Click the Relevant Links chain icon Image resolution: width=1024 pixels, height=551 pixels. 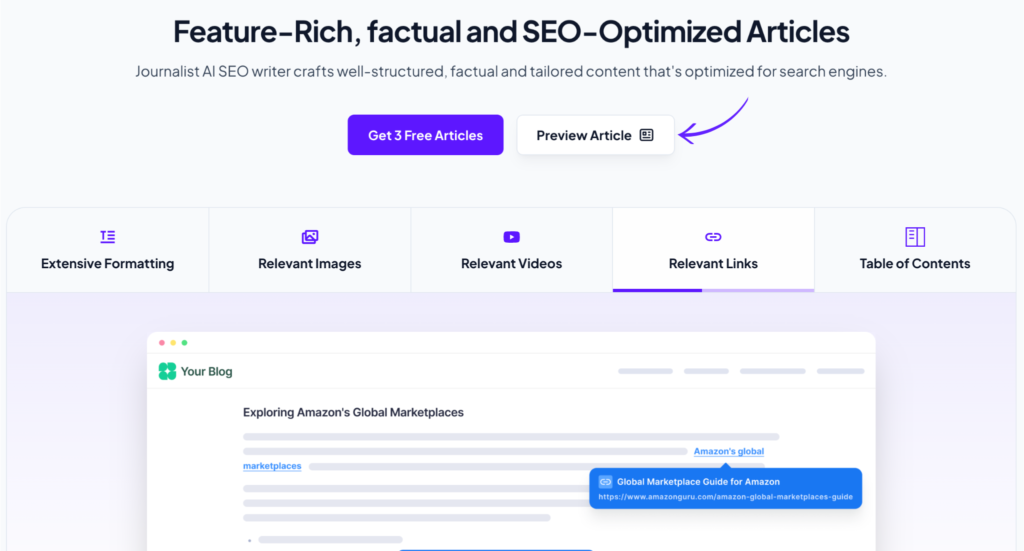[713, 236]
